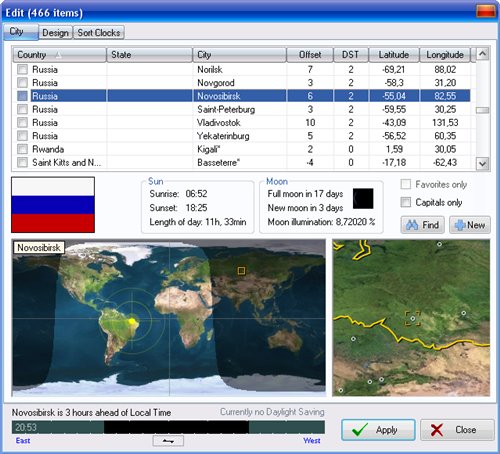Switch to the Design tab
Viewport: 500px width, 454px height.
point(55,33)
